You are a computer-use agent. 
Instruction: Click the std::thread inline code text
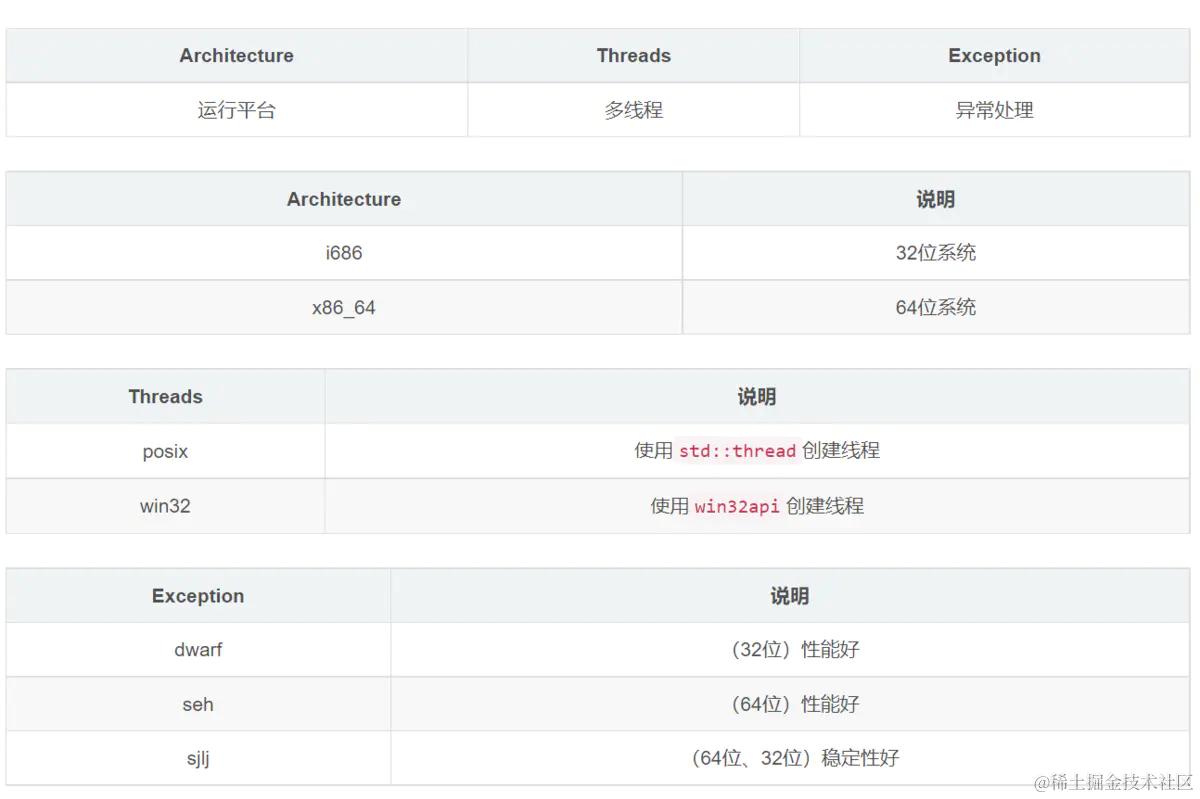click(737, 451)
